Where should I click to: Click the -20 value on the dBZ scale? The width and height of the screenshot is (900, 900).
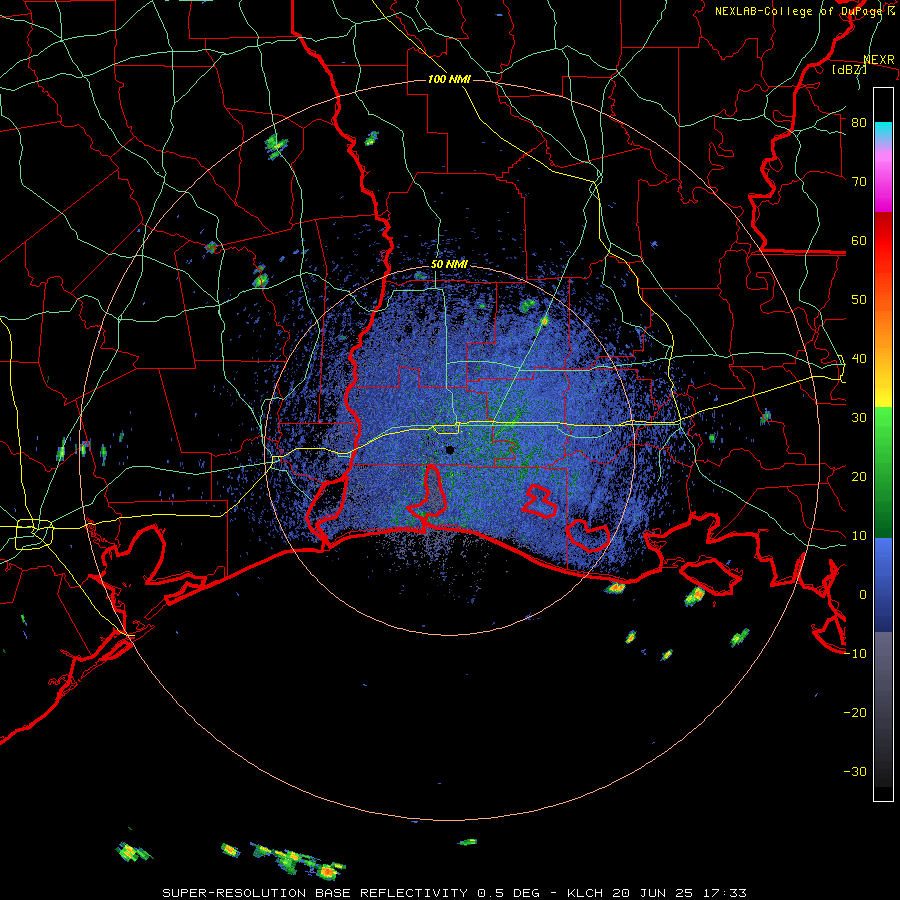point(855,713)
